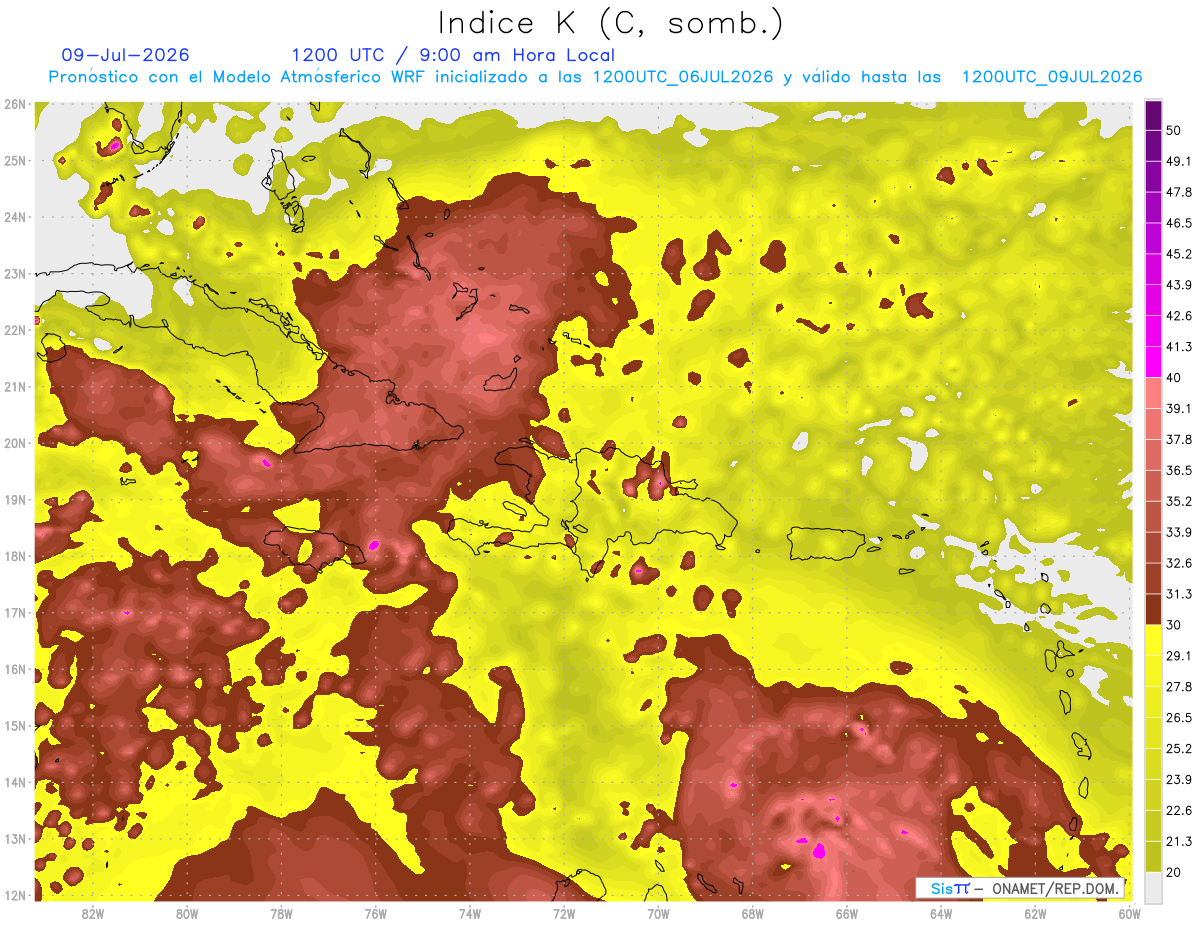
Task: Click the "27.8" value on the color scale
Action: point(1179,687)
